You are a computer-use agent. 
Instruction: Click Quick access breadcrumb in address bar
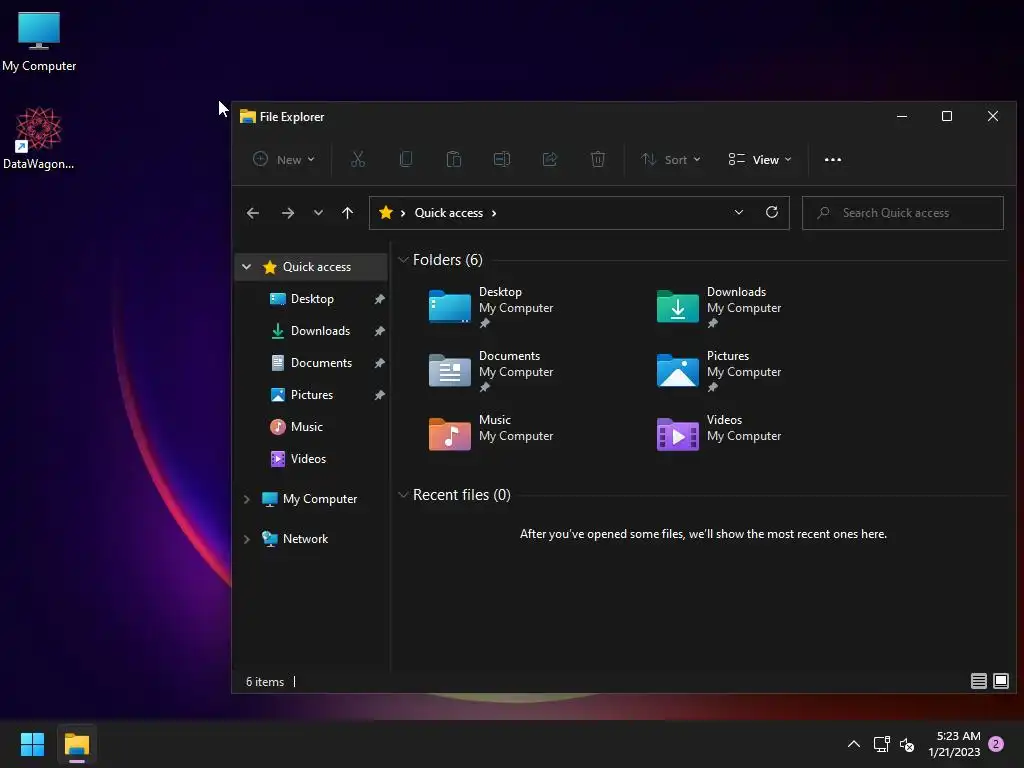pos(449,213)
